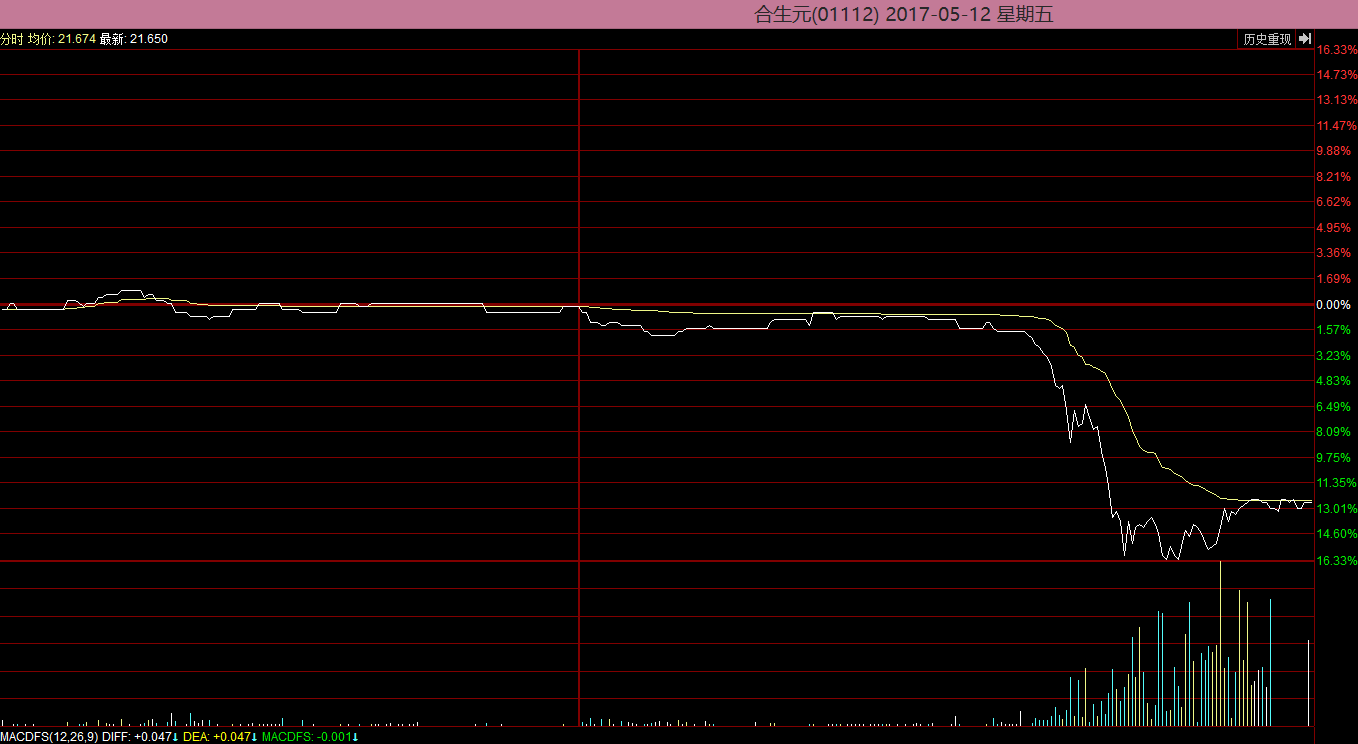The width and height of the screenshot is (1358, 744).
Task: Click the green MACDFS: -0.001 value
Action: point(310,737)
